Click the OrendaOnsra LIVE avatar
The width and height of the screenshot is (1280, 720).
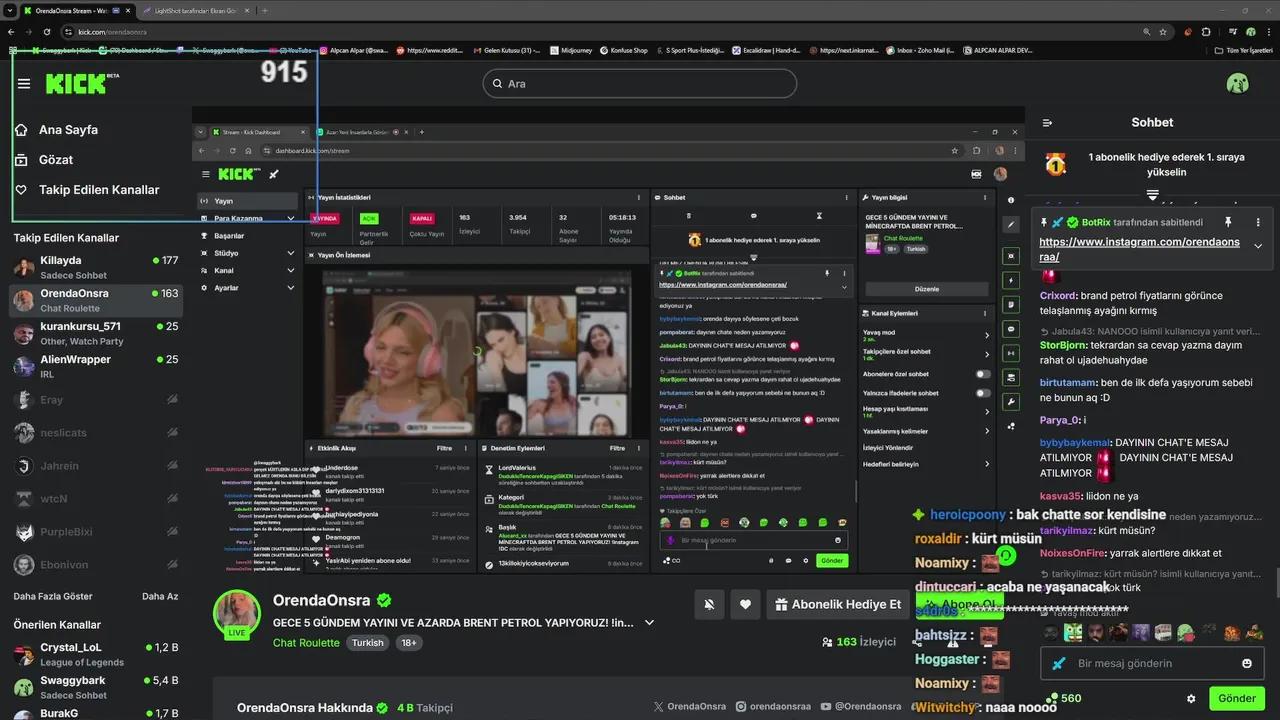tap(237, 613)
